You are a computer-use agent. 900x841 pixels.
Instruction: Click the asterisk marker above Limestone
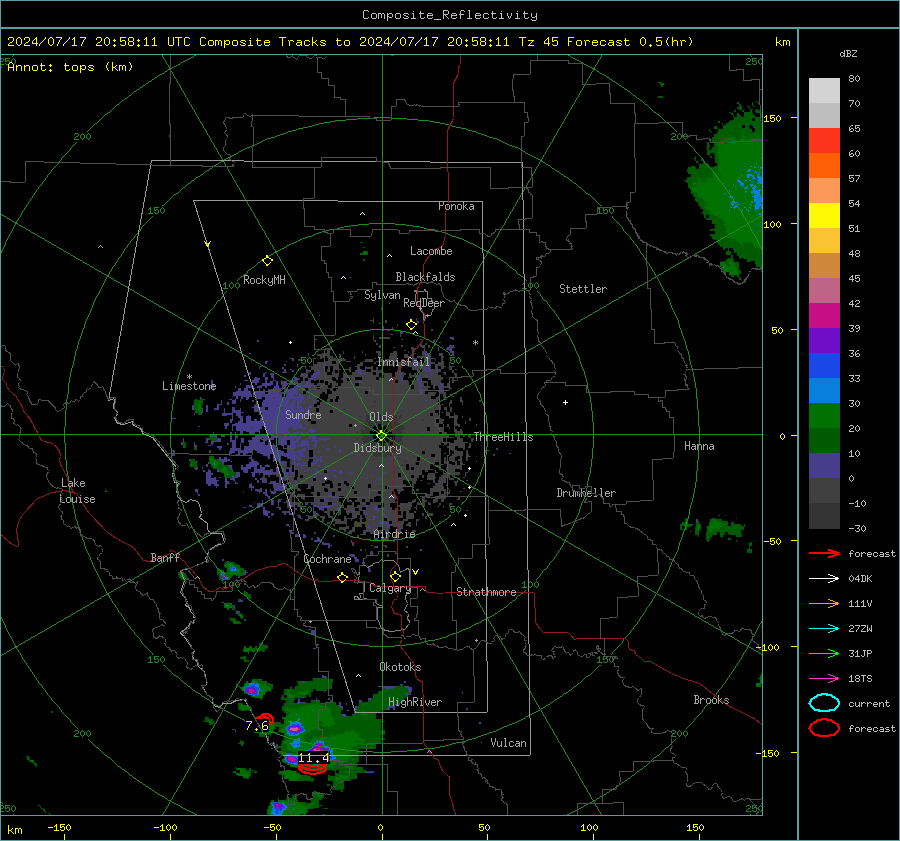click(189, 377)
